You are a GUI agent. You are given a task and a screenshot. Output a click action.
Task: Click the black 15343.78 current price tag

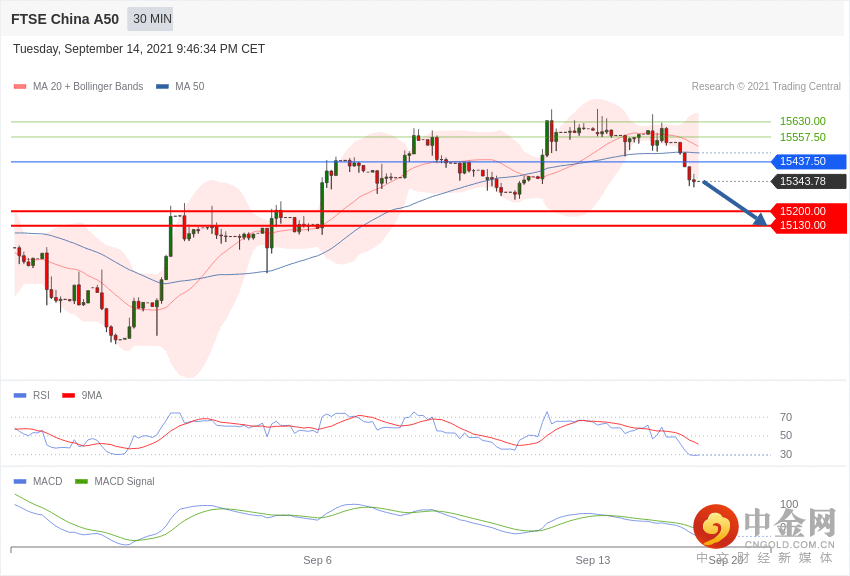tap(808, 182)
